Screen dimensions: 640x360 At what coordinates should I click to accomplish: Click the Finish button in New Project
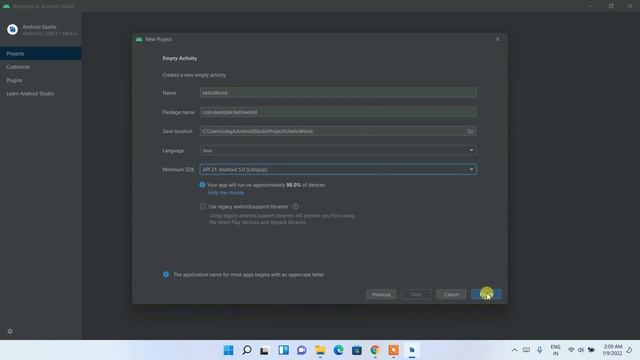[486, 294]
